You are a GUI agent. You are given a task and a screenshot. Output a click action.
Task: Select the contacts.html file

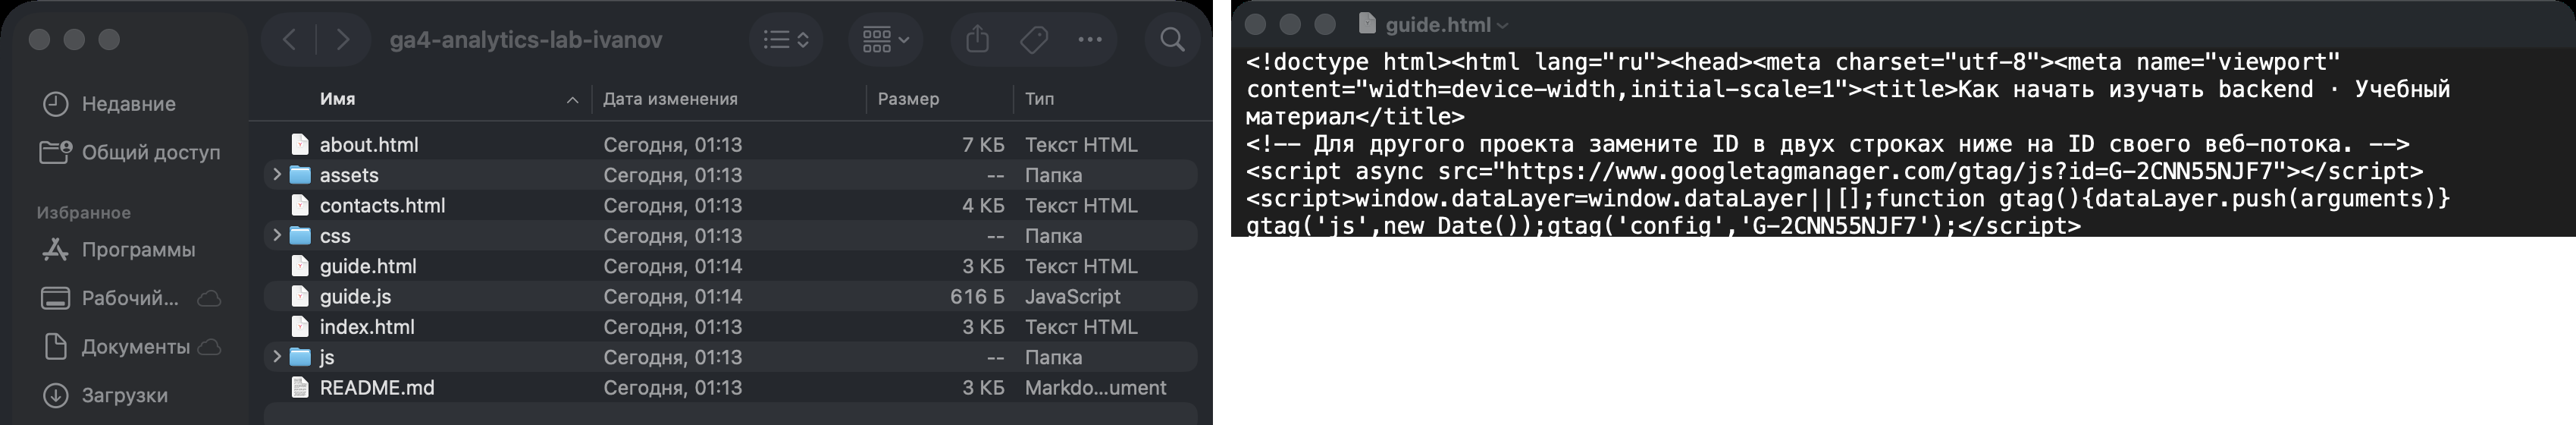(x=731, y=205)
